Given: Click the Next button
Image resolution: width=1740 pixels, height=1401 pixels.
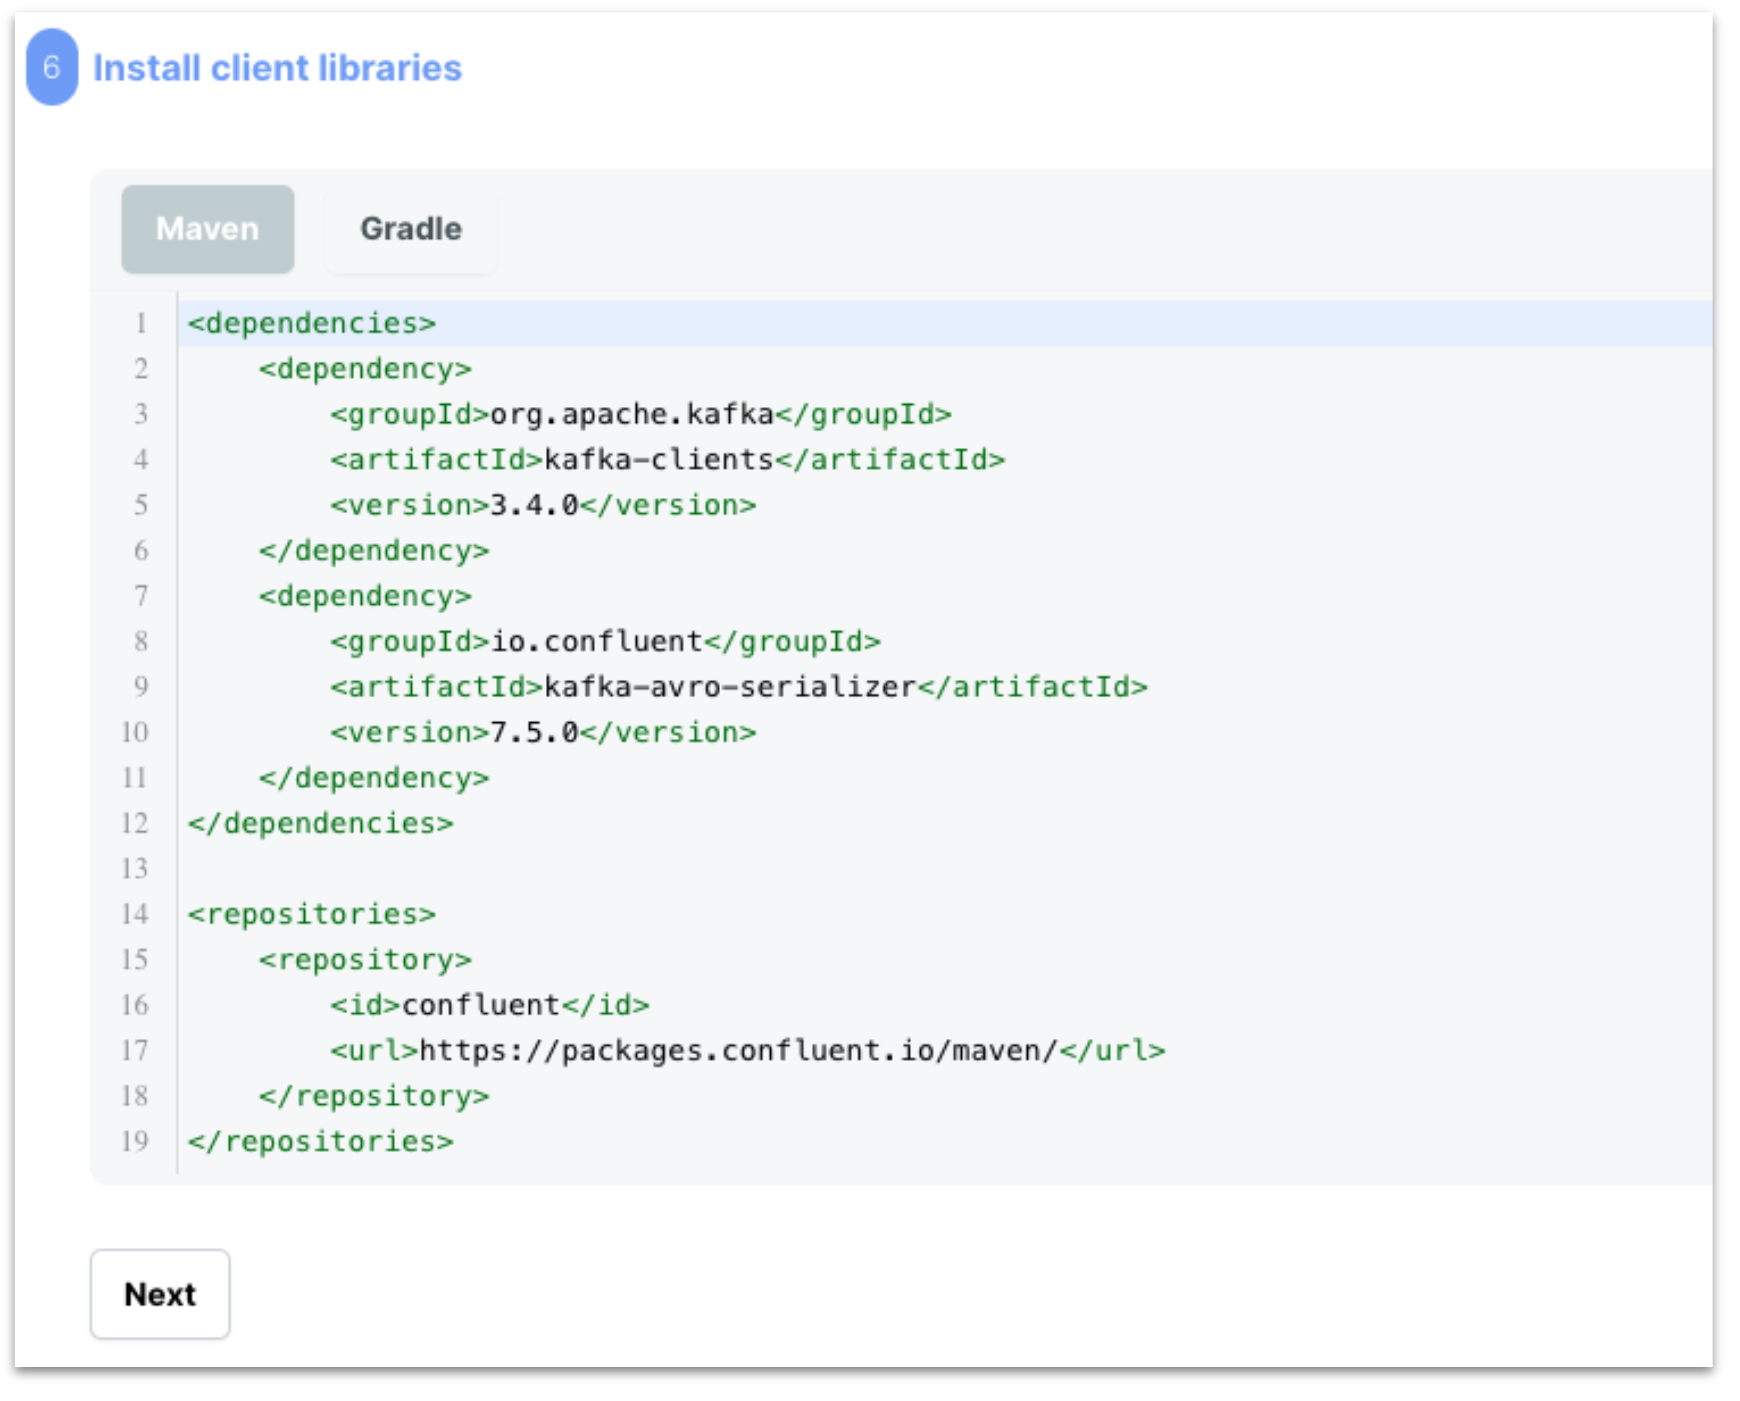Looking at the screenshot, I should point(159,1293).
